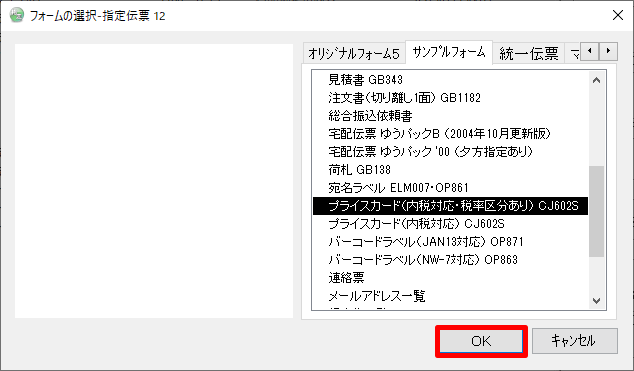The image size is (634, 371).
Task: Click the list scroll down arrow
Action: 596,301
